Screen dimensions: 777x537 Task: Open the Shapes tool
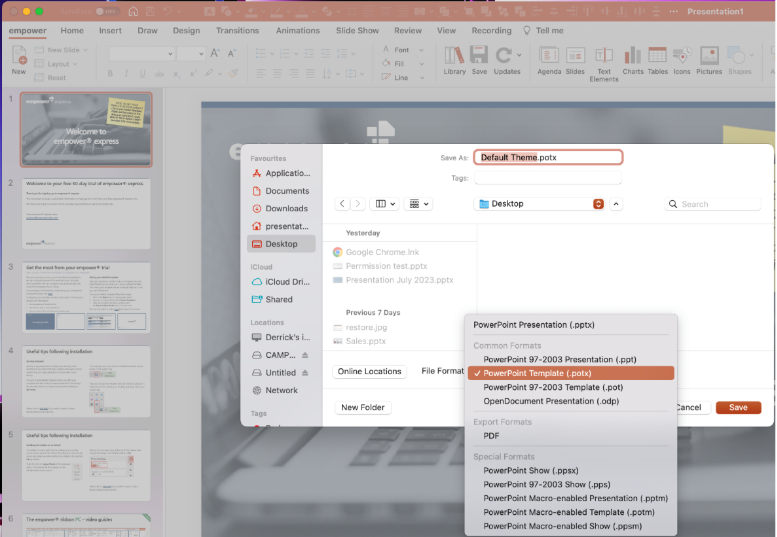pyautogui.click(x=739, y=60)
